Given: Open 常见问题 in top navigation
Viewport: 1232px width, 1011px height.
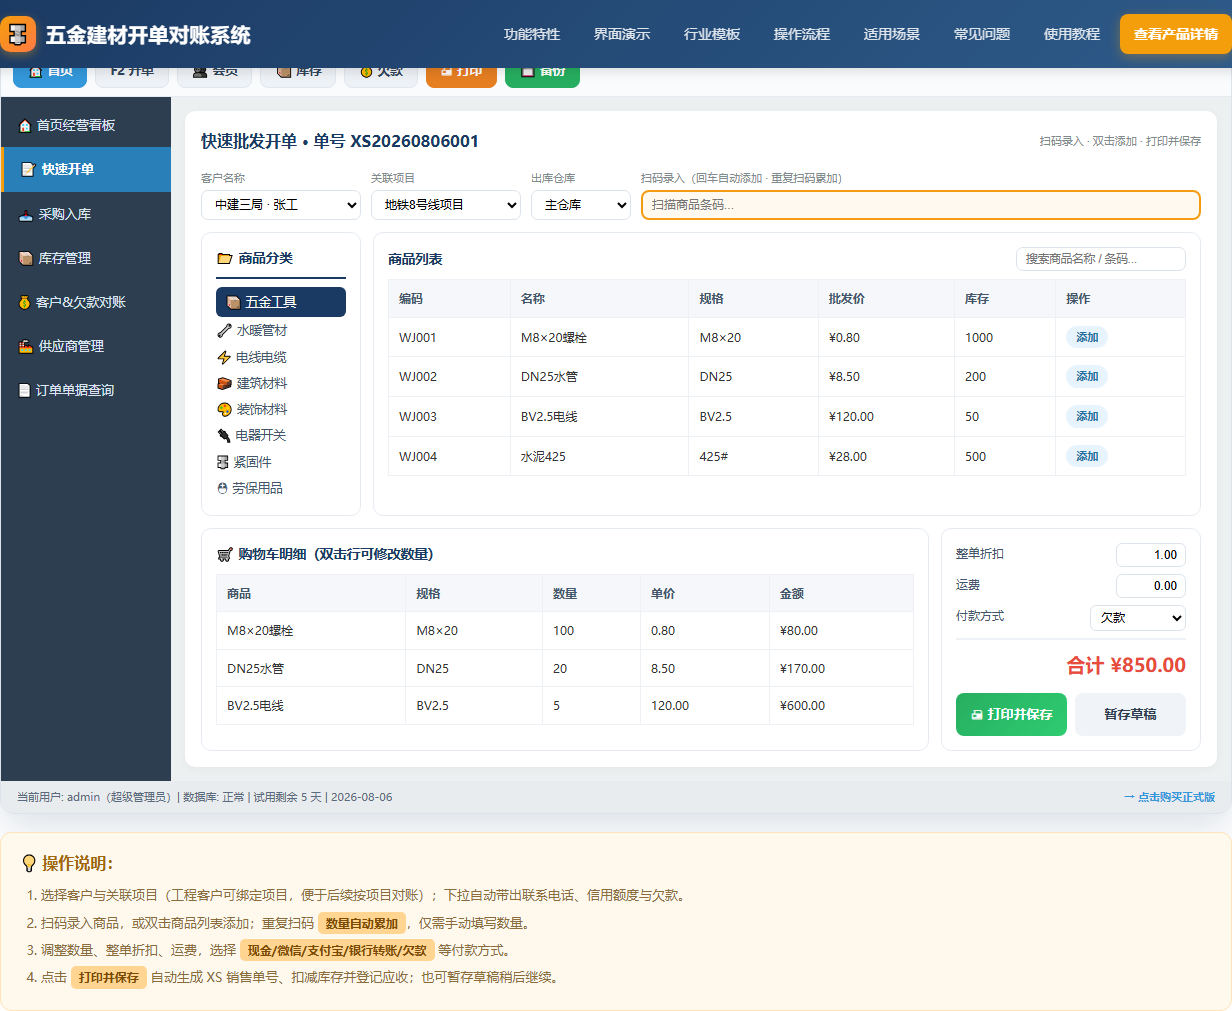Looking at the screenshot, I should pos(982,34).
